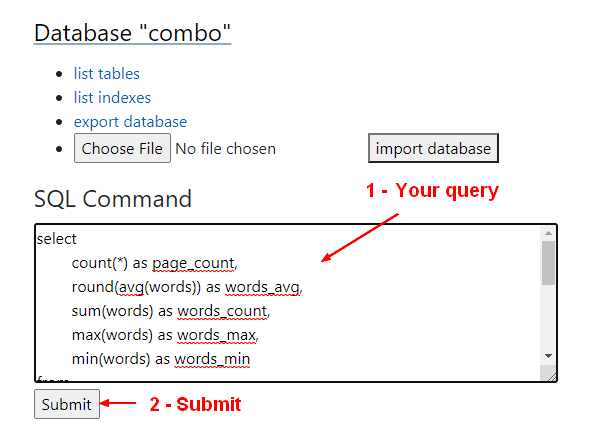Place cursor on the "select" keyword
602x437 pixels.
coord(56,239)
